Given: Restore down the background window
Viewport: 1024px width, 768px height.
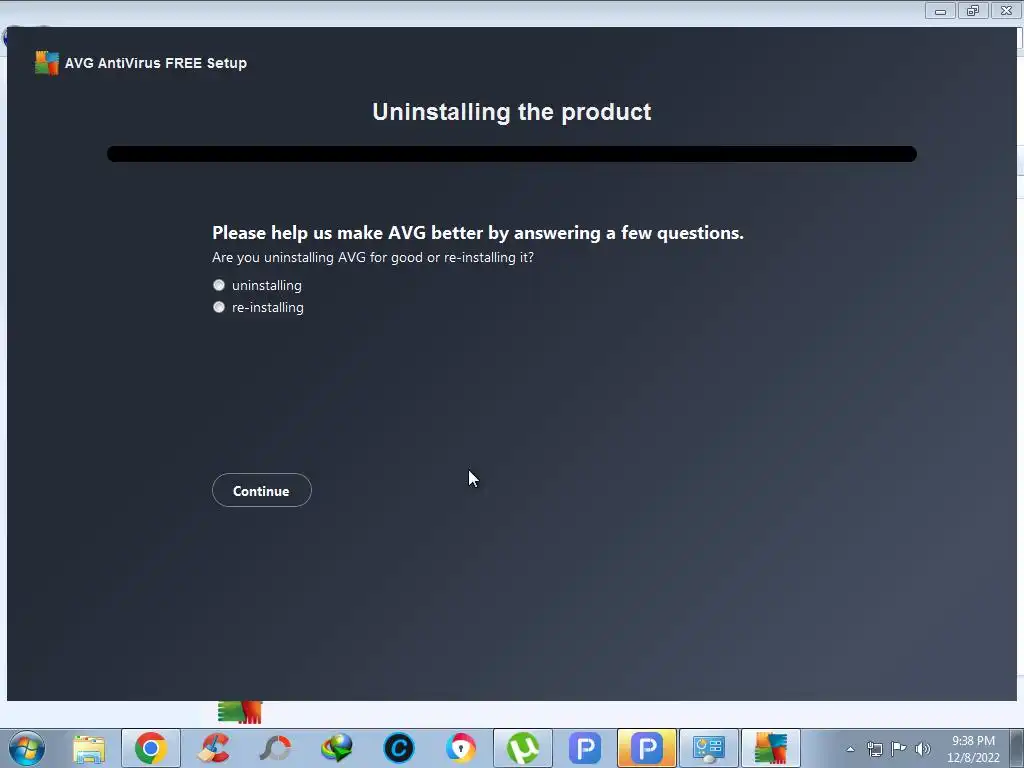Looking at the screenshot, I should (x=973, y=10).
